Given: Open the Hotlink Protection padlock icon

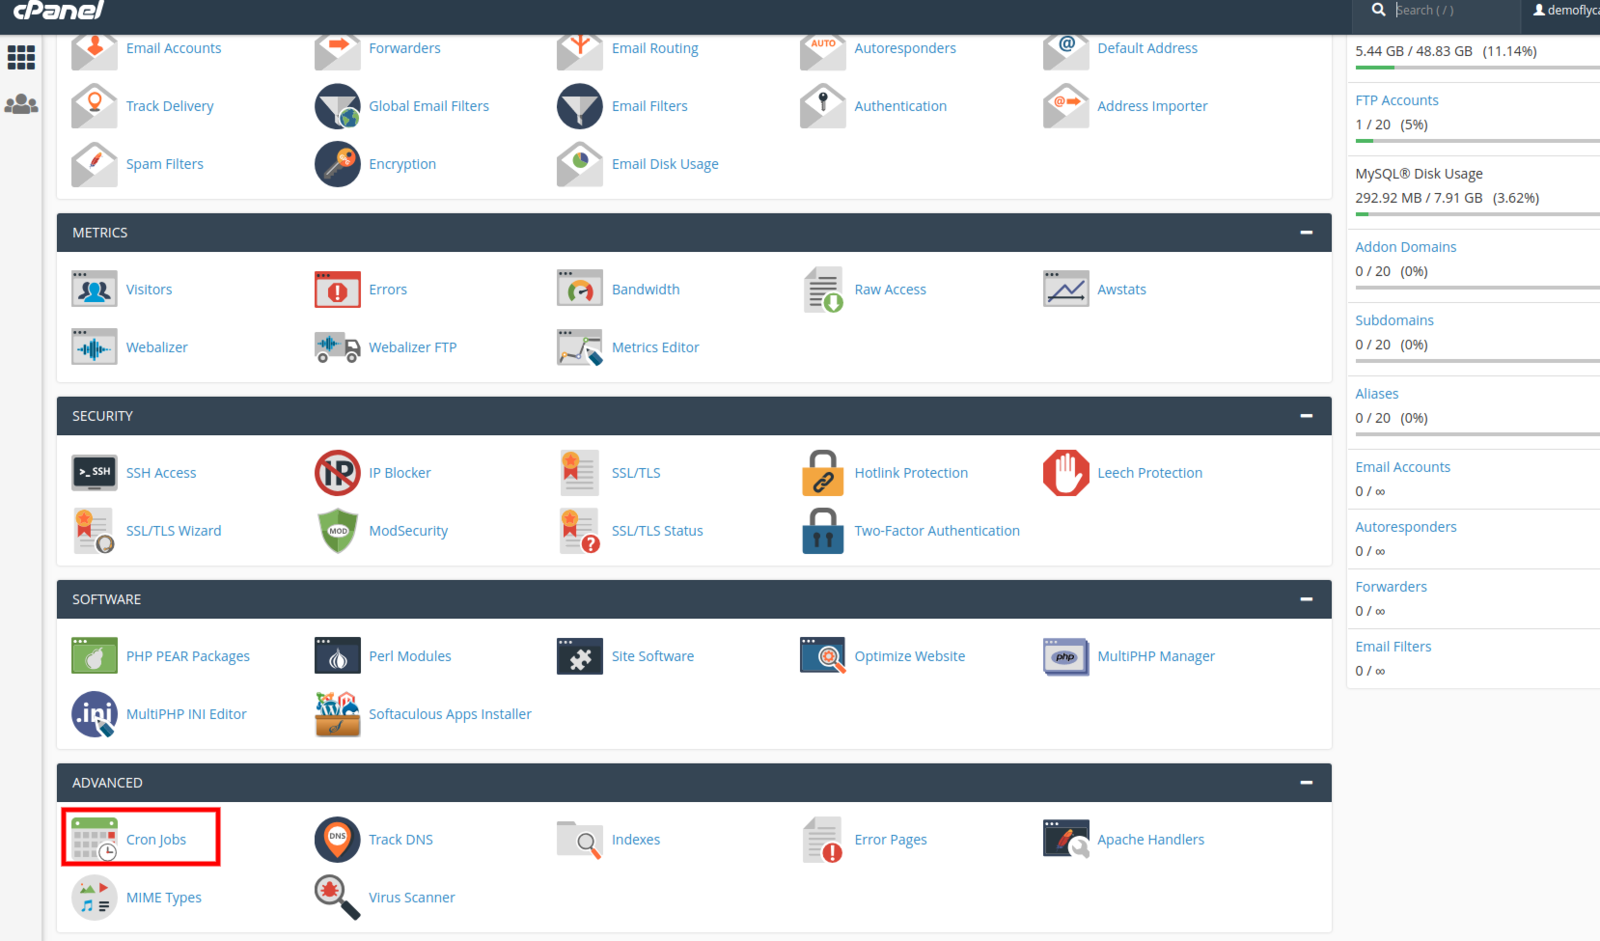Looking at the screenshot, I should pyautogui.click(x=822, y=473).
